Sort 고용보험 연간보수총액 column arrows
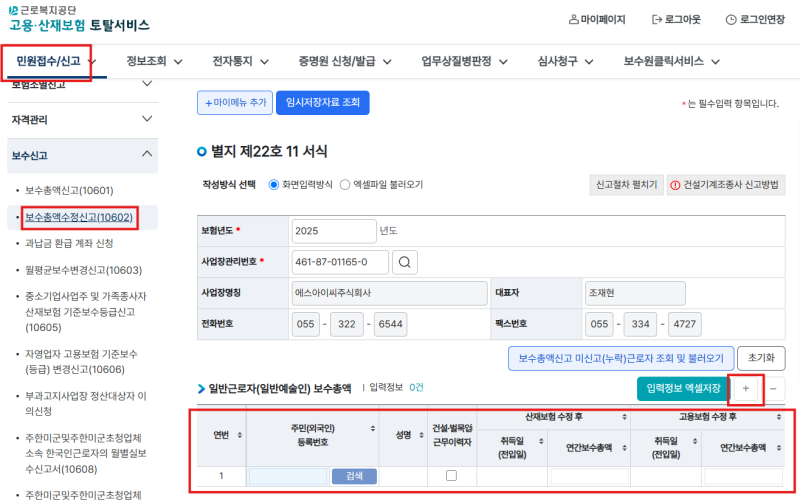The image size is (800, 502). tap(779, 448)
